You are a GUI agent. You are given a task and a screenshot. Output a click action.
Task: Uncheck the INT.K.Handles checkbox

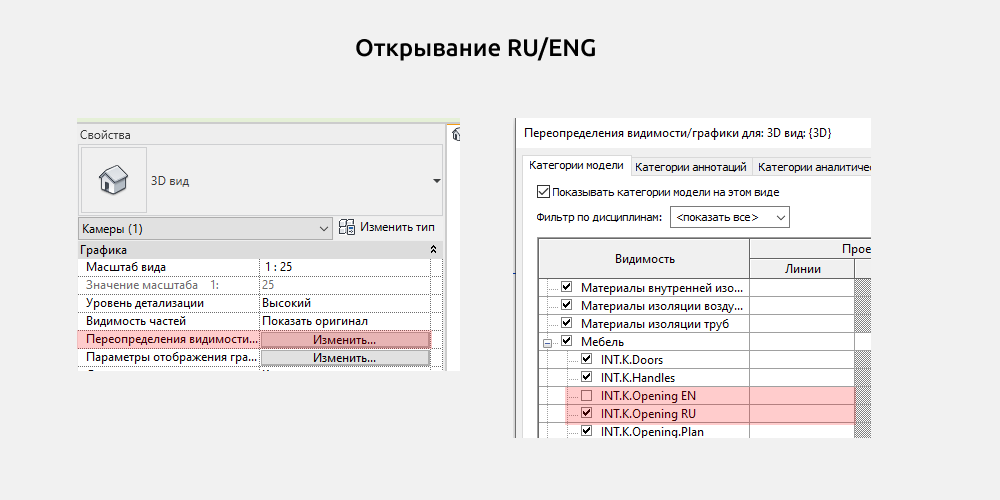[587, 378]
